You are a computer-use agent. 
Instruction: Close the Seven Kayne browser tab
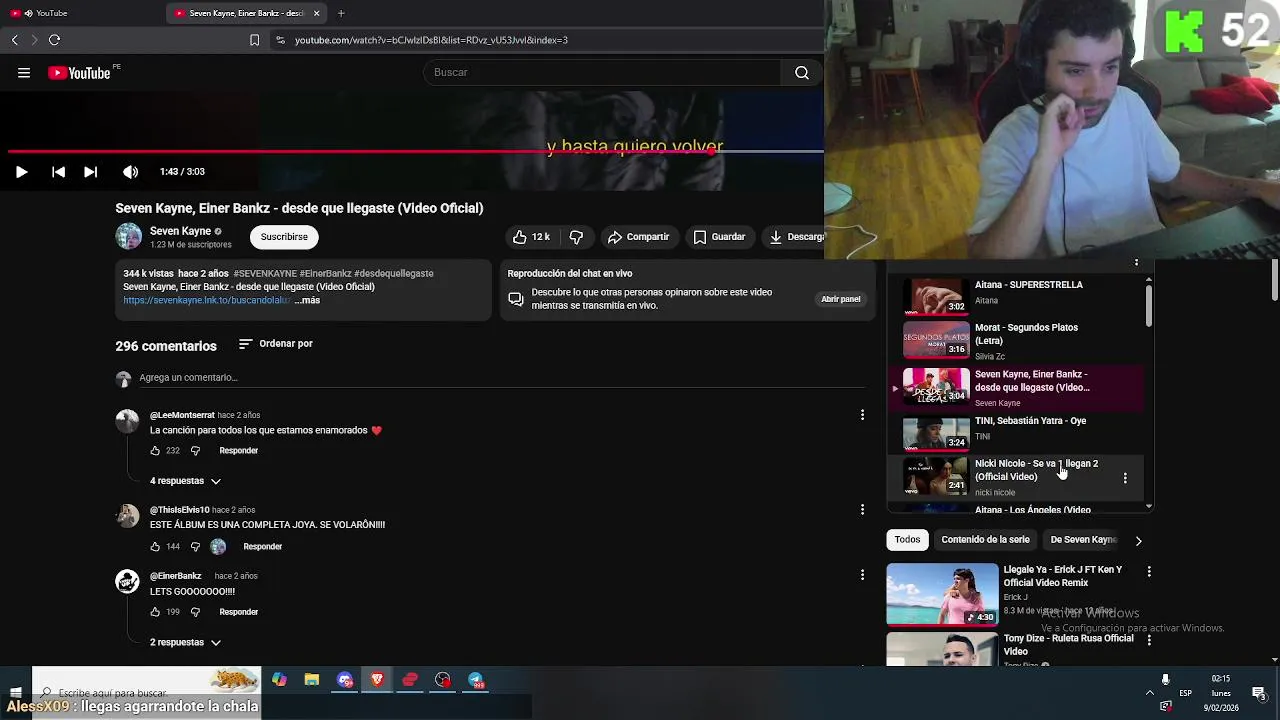point(317,13)
